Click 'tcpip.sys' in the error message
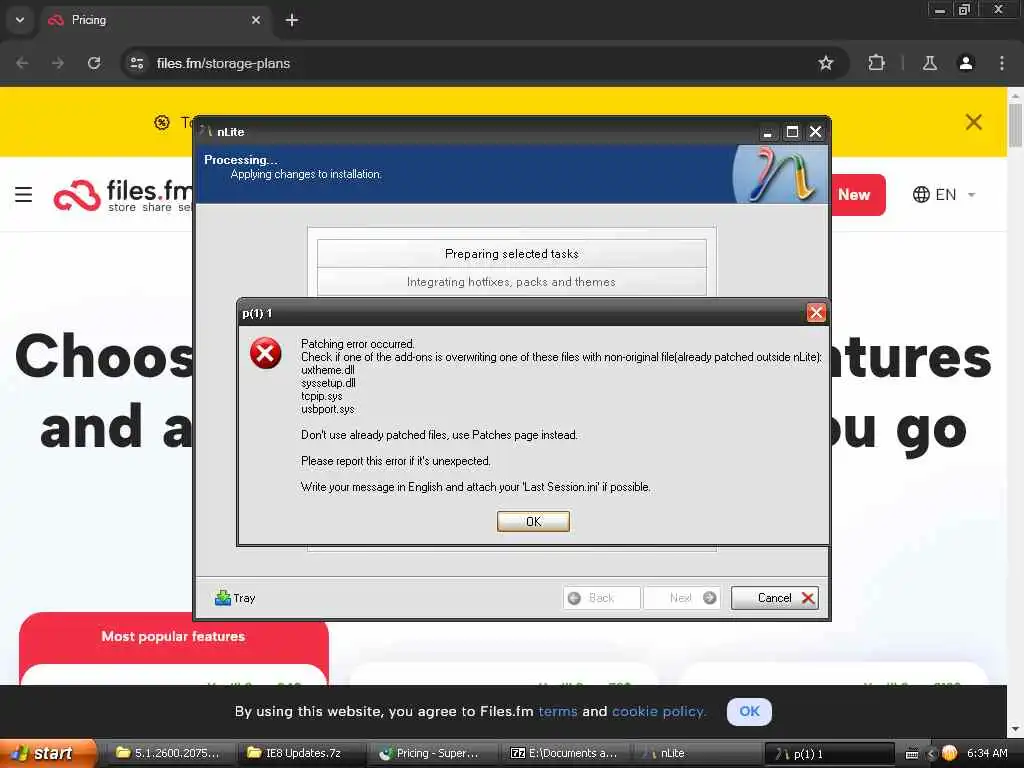1024x768 pixels. point(321,396)
